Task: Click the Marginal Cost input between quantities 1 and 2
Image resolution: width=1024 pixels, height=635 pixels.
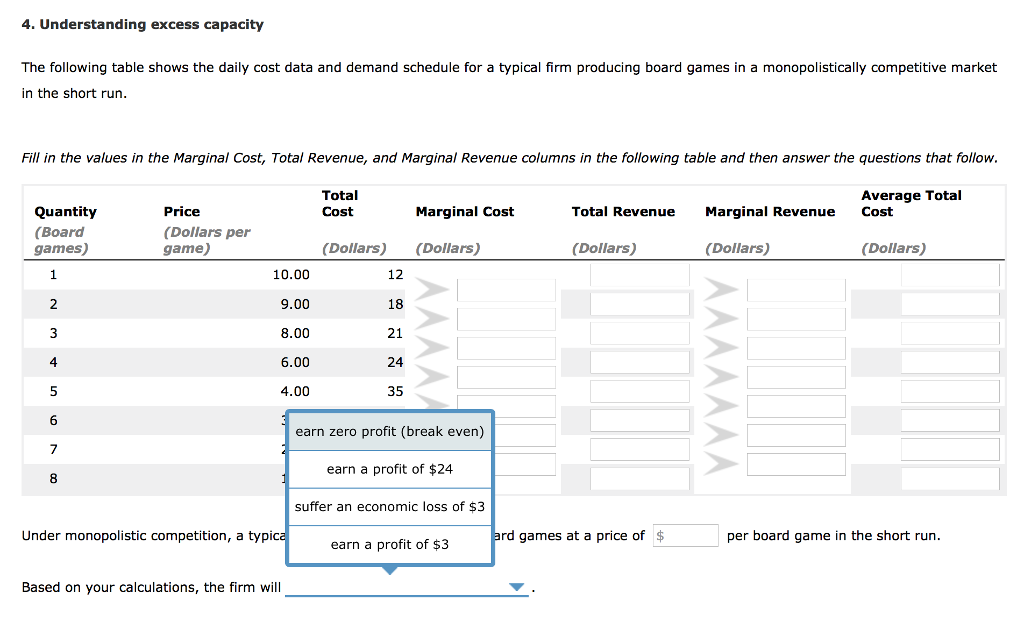Action: (506, 289)
